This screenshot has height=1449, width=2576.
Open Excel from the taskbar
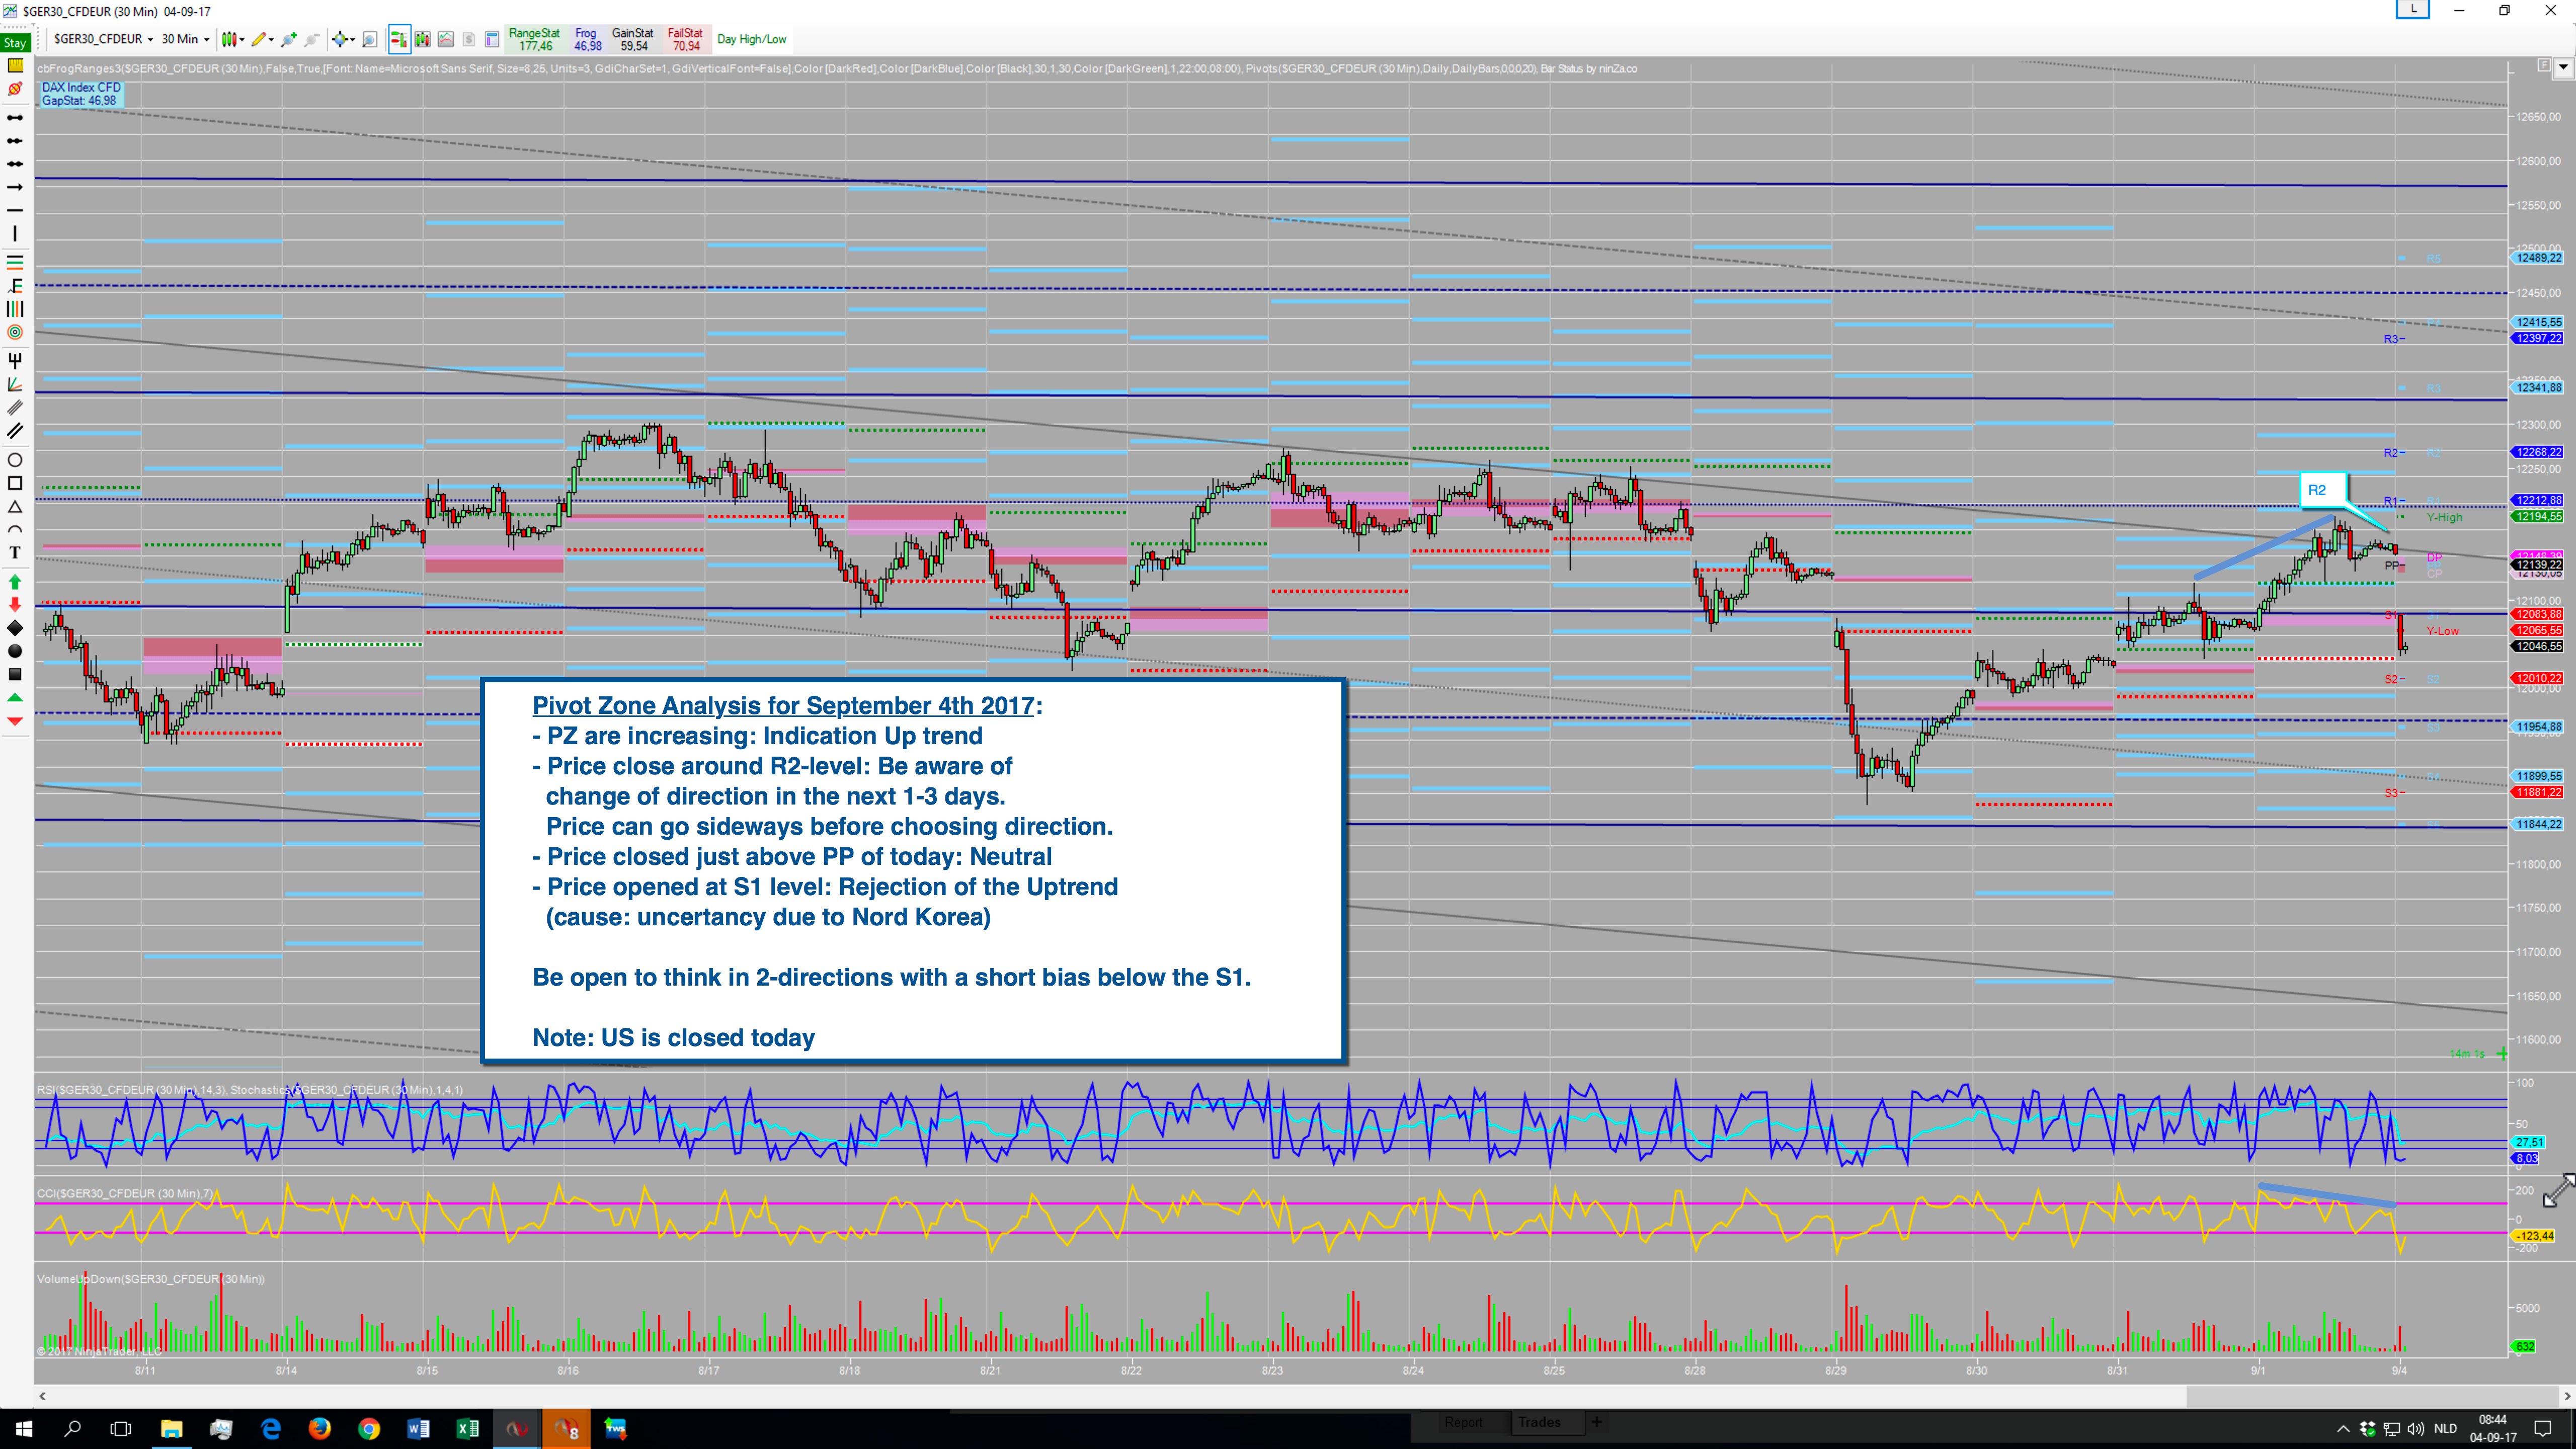[468, 1428]
